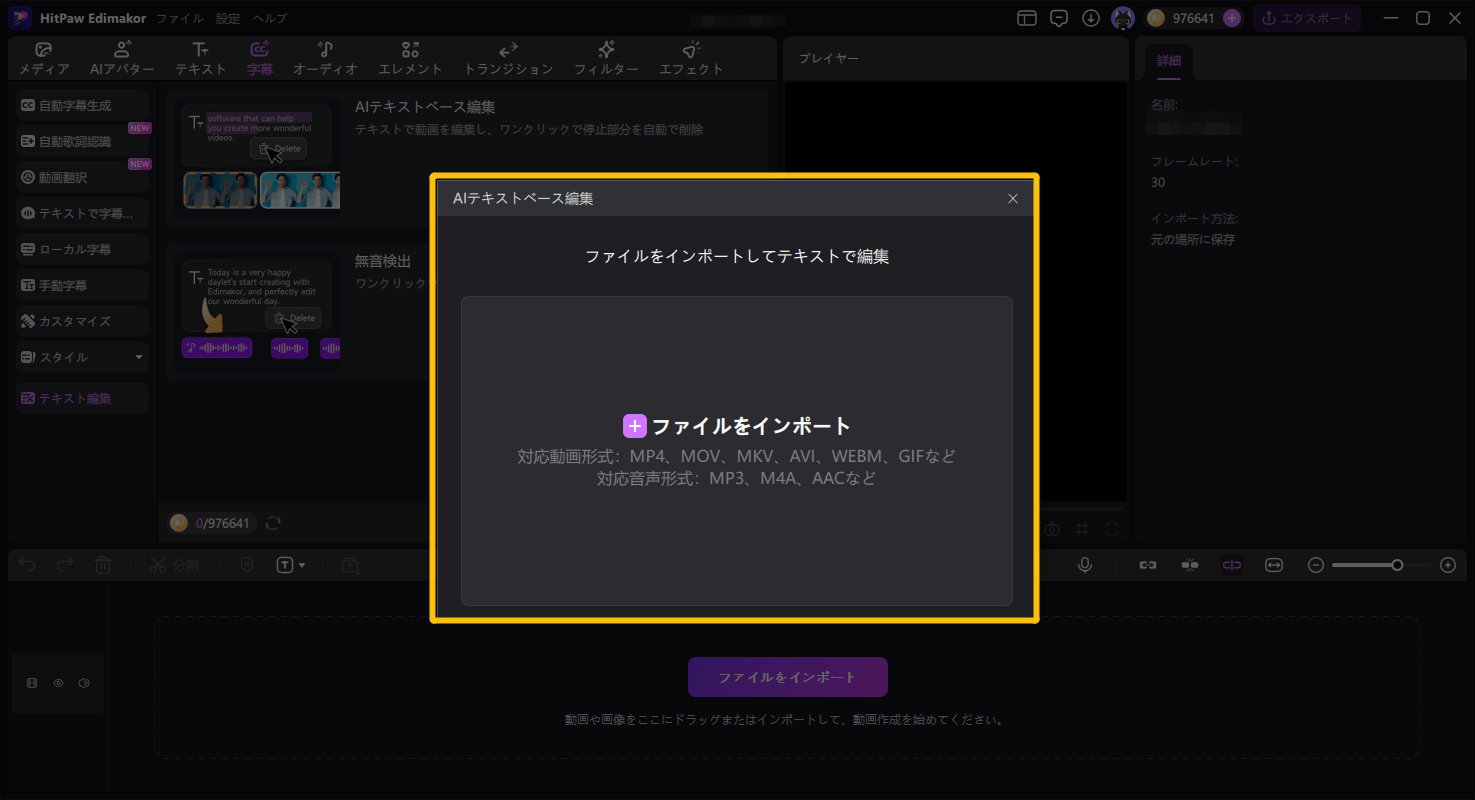Screen dimensions: 1475x800
Task: Click the trash delete icon in the timeline toolbar
Action: 103,565
